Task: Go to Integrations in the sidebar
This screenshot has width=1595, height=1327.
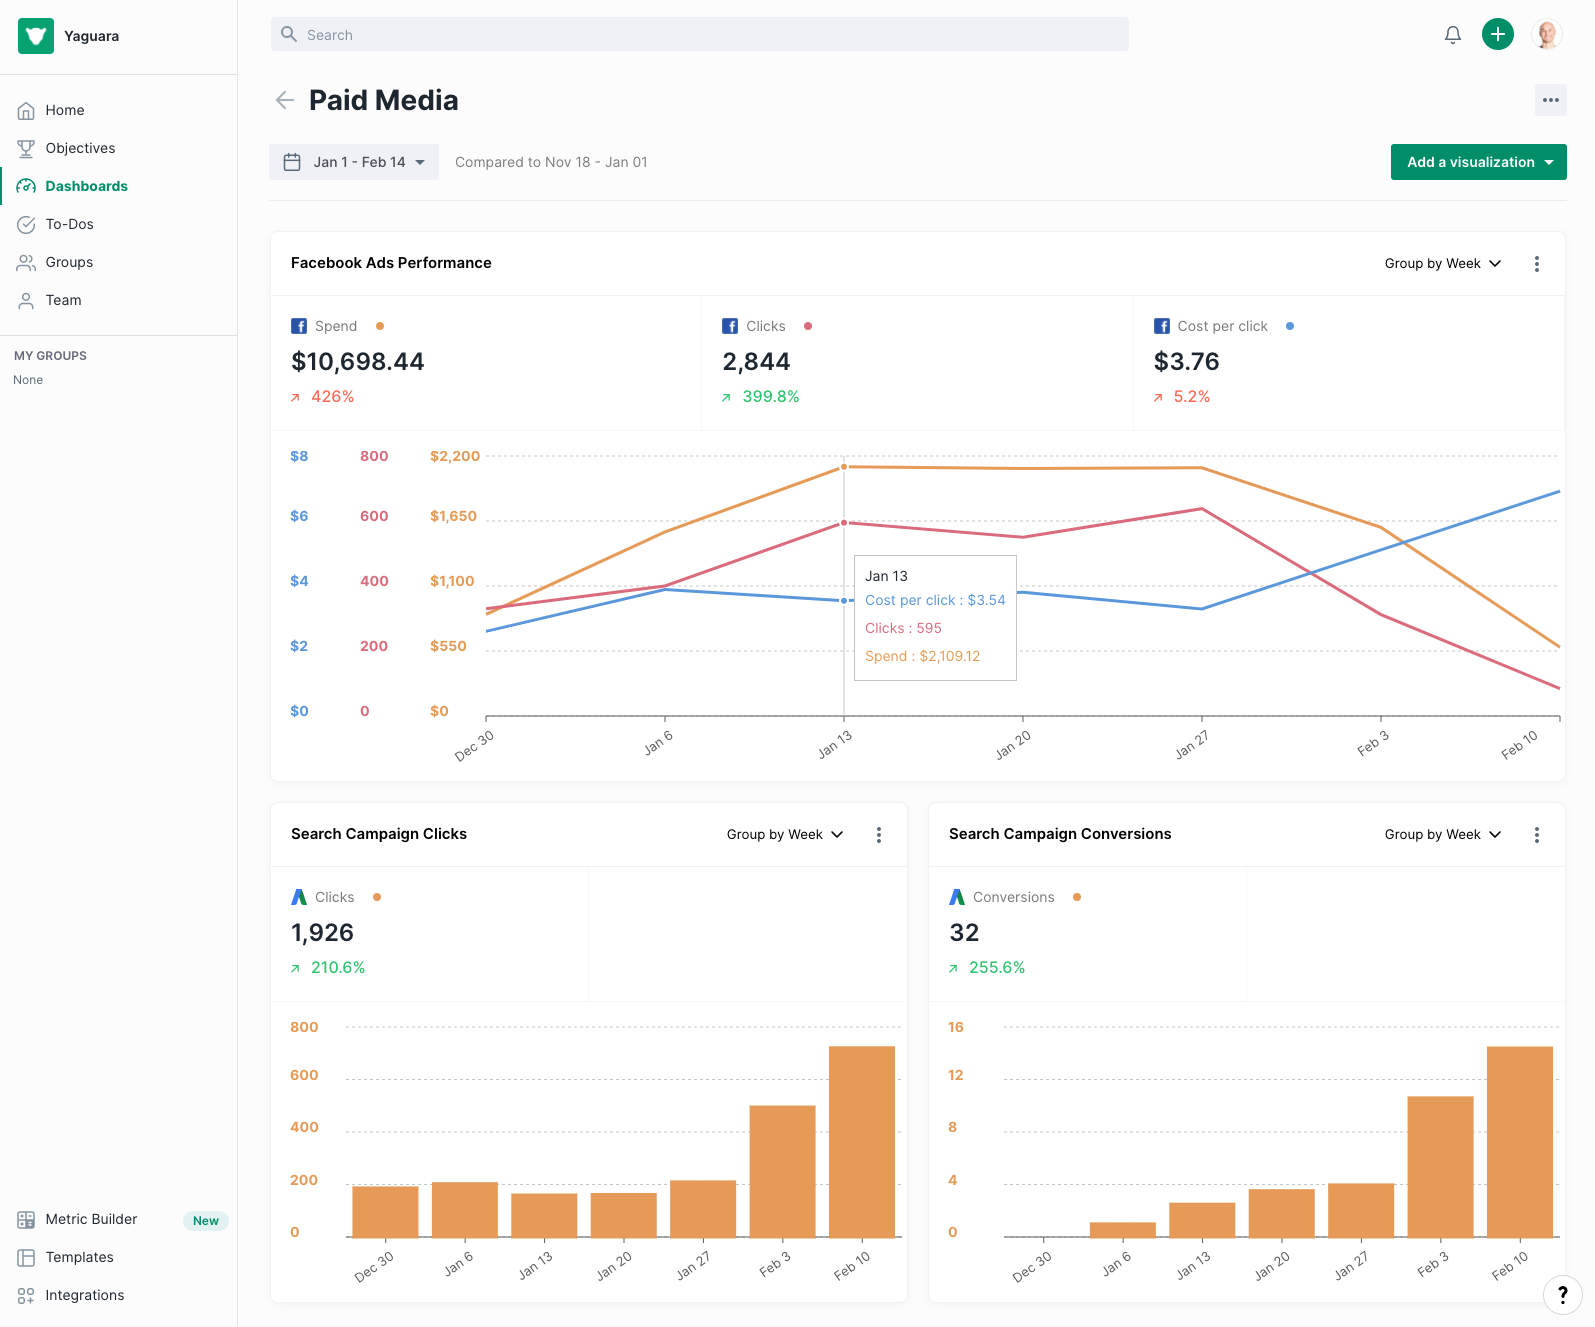Action: (x=85, y=1295)
